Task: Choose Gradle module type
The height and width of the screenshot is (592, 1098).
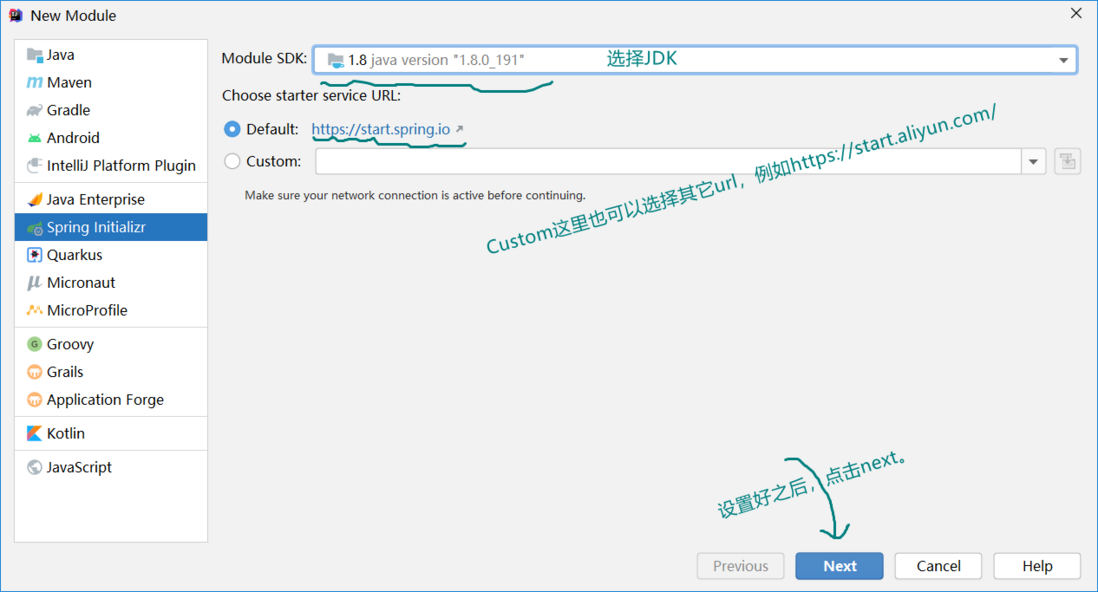Action: [111, 110]
